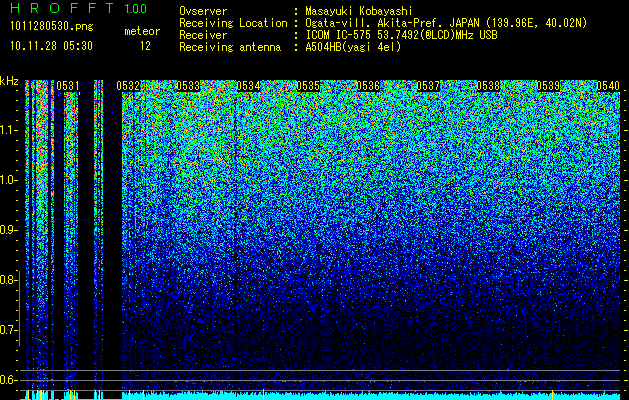Click timestamp 10.11.28 05:30
This screenshot has width=629, height=400.
click(x=52, y=46)
